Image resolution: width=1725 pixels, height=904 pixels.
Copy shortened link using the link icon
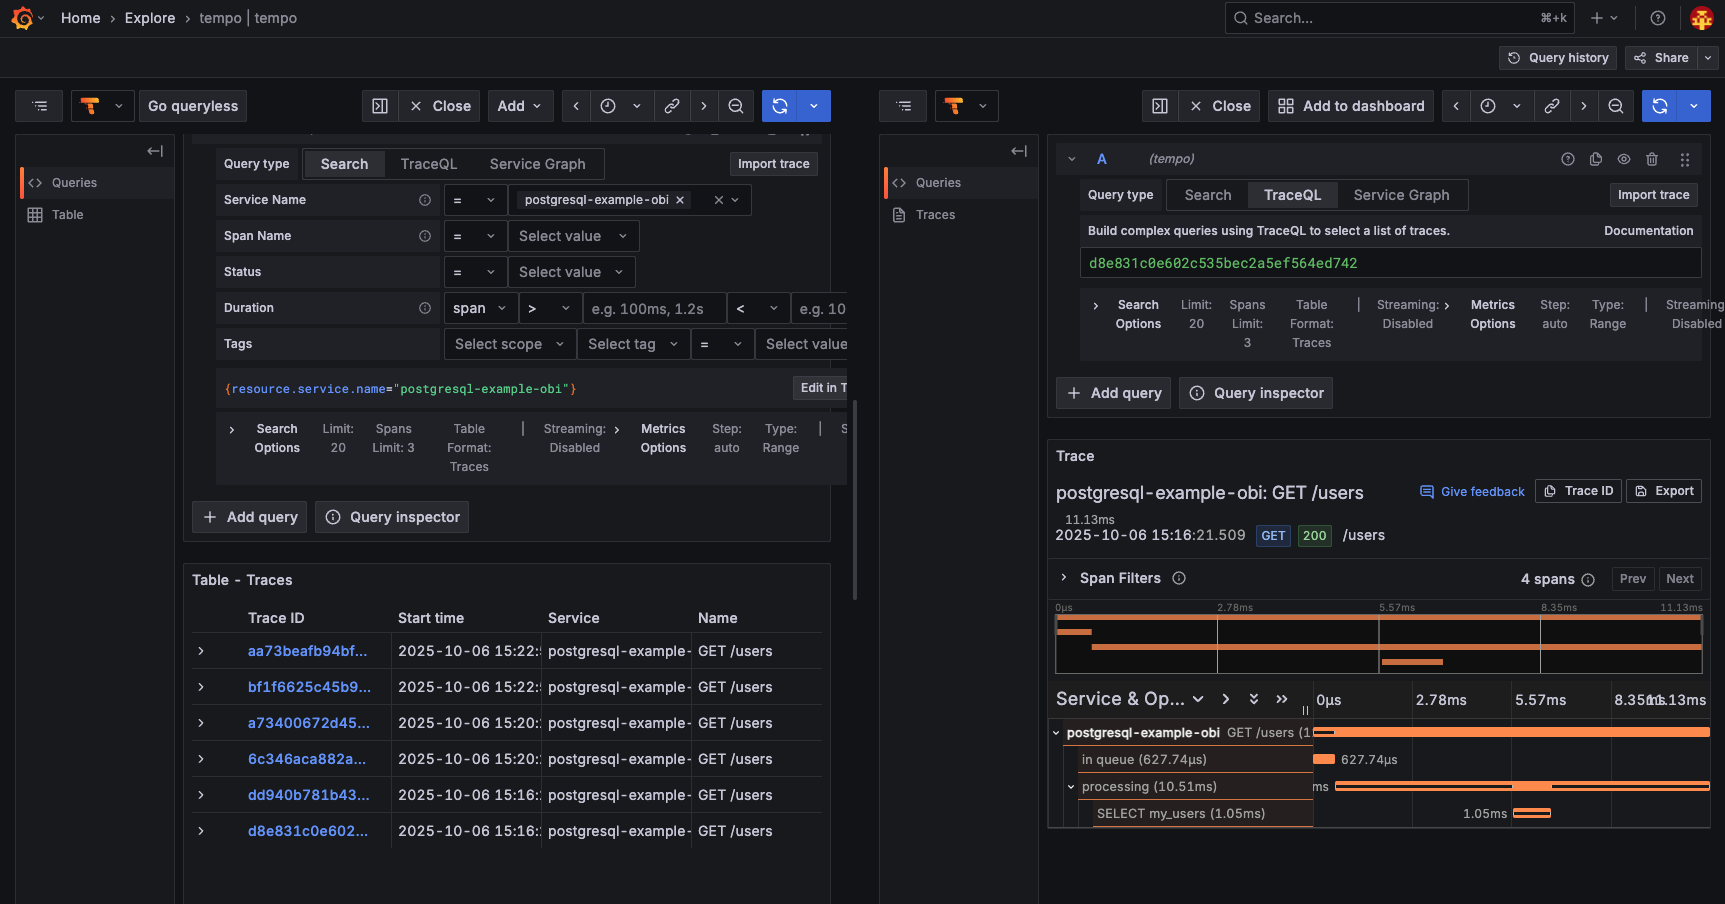[x=672, y=105]
